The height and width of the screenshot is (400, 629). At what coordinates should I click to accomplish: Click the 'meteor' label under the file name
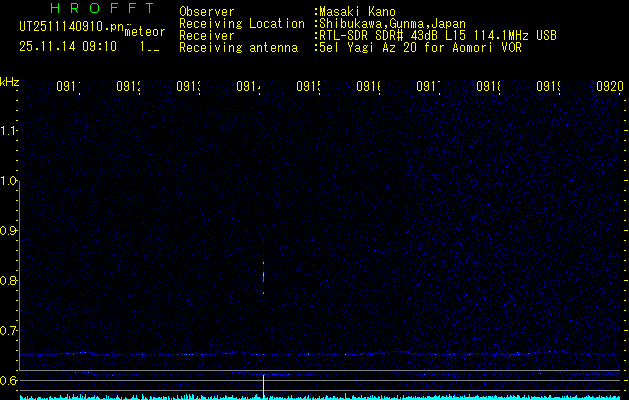point(145,32)
